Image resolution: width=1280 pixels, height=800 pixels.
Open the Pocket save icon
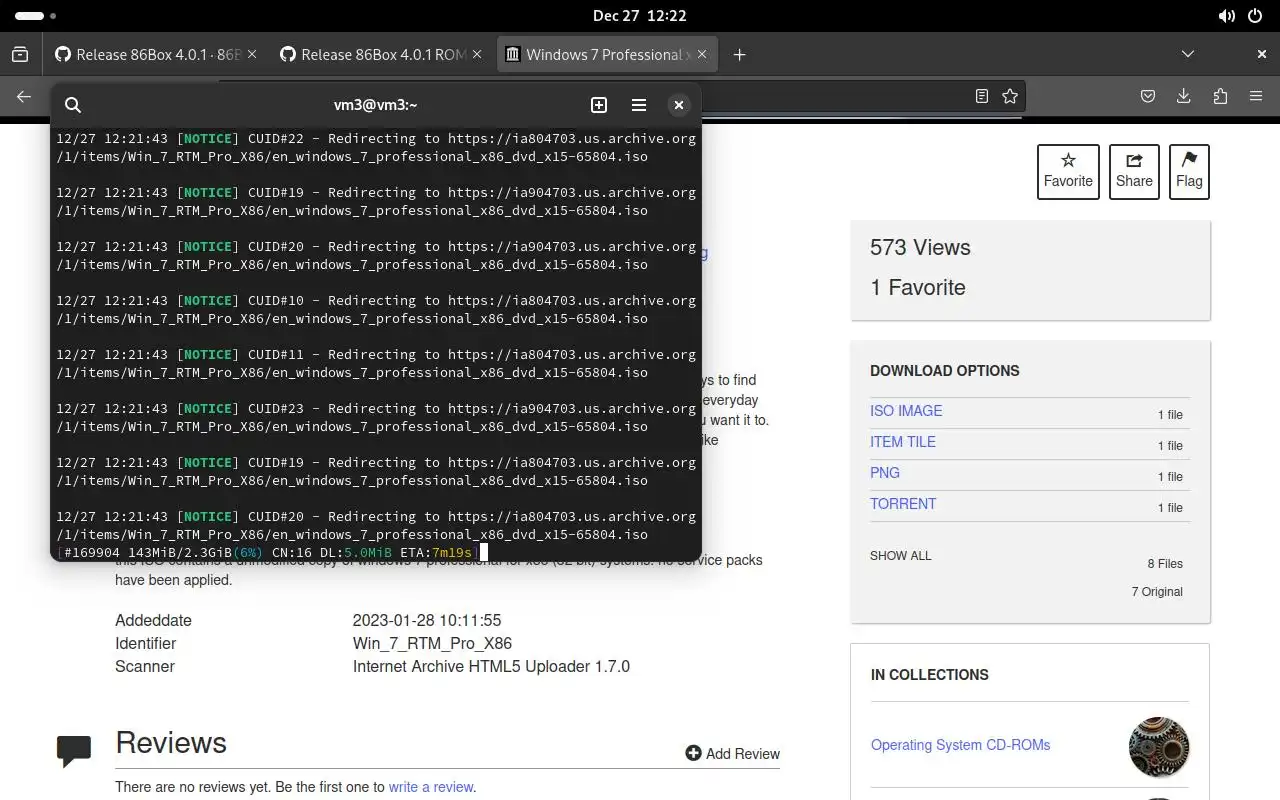(x=1148, y=96)
